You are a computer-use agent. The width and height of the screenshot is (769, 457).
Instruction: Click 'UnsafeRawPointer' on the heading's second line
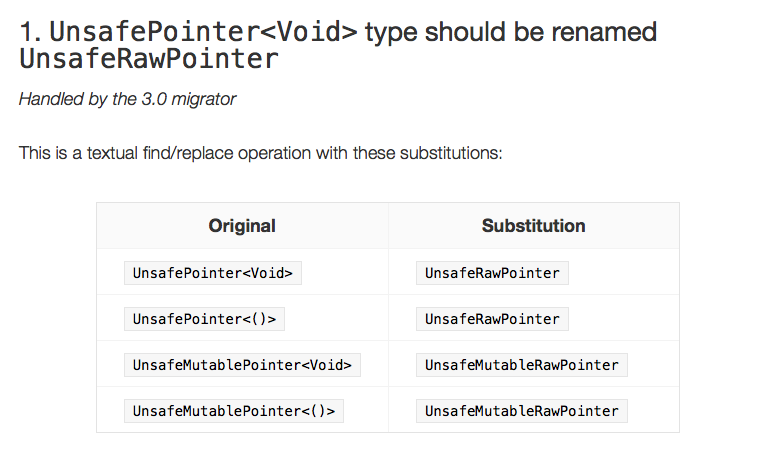coord(148,59)
